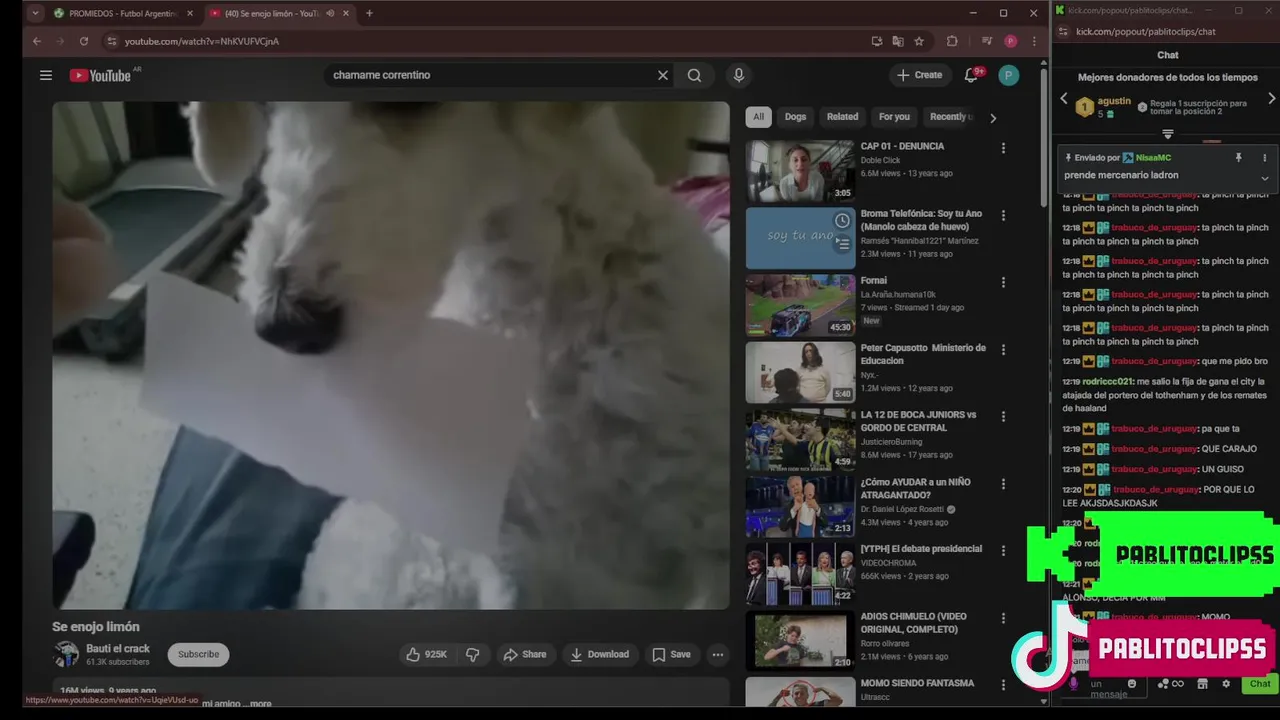Select the Dogs filter chip
The image size is (1280, 720).
click(795, 117)
